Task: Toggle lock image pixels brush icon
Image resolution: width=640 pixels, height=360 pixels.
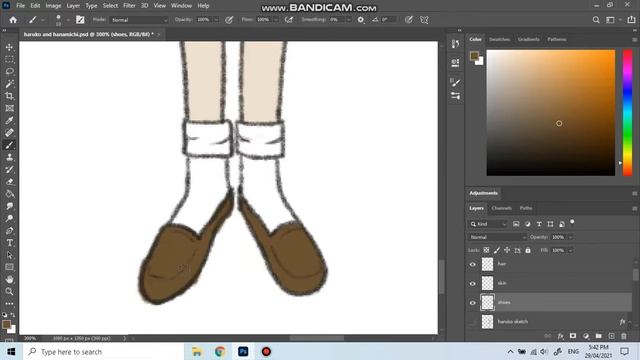Action: (x=497, y=250)
